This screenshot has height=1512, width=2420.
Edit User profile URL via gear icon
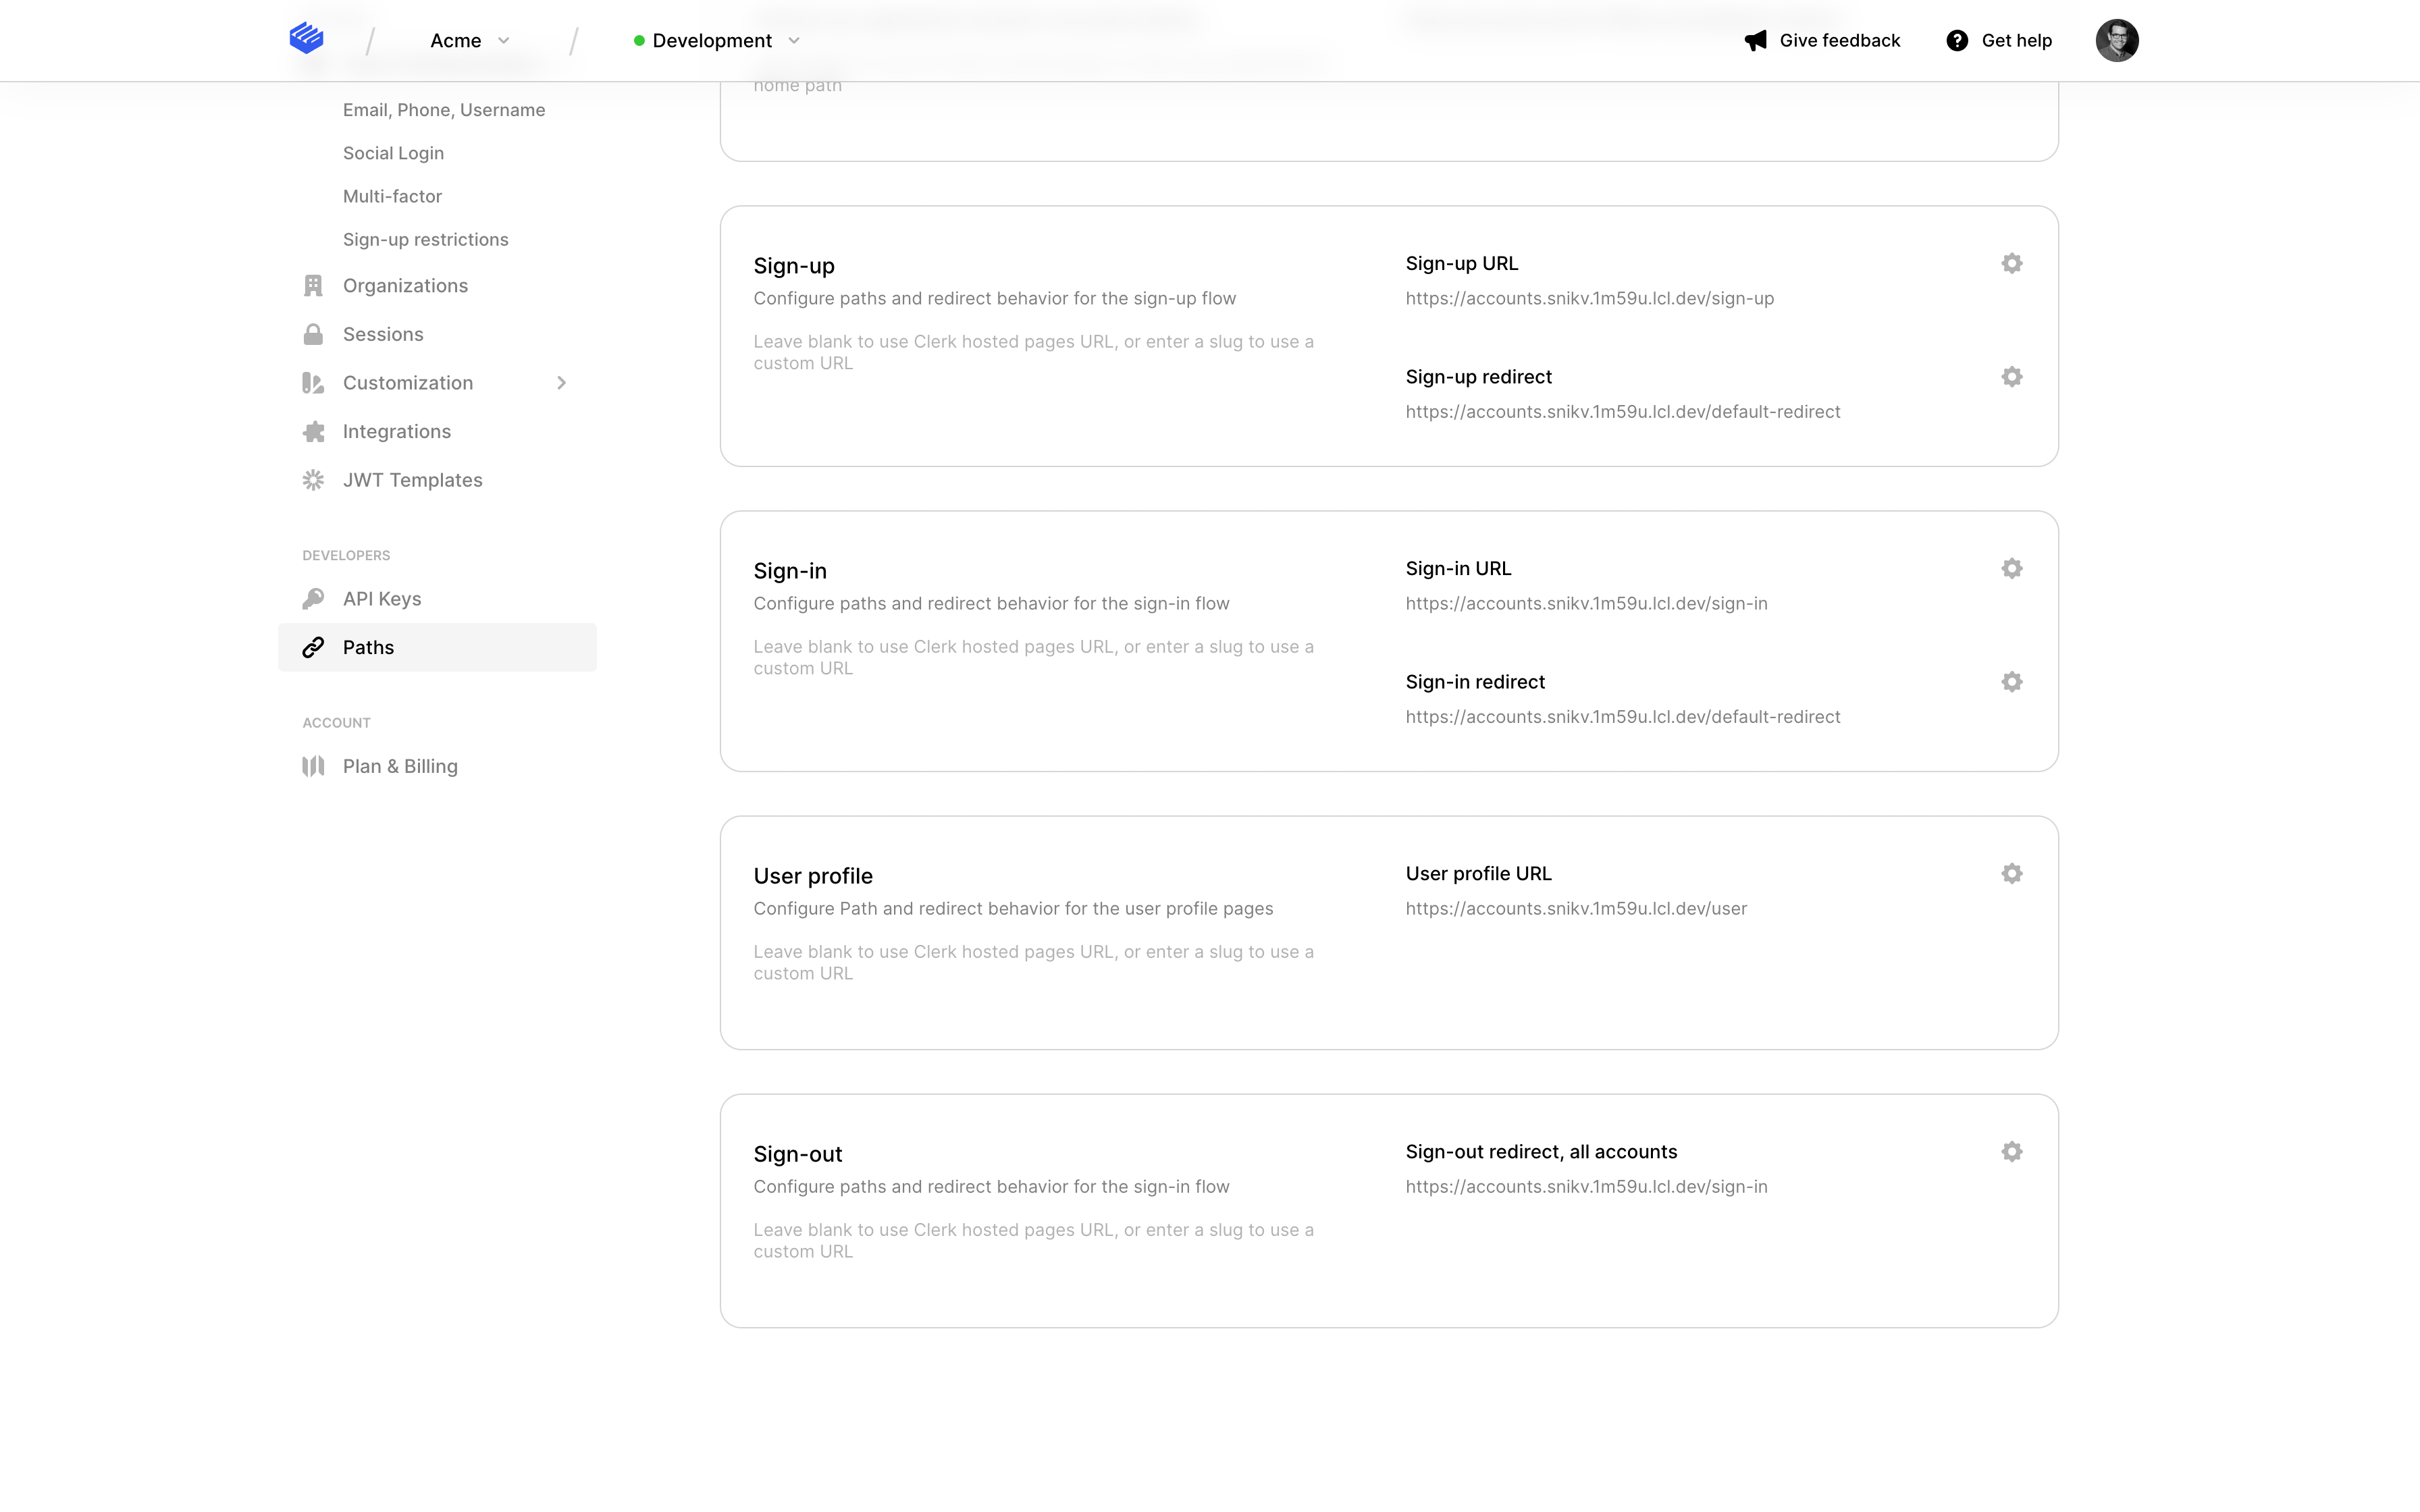[x=2012, y=873]
